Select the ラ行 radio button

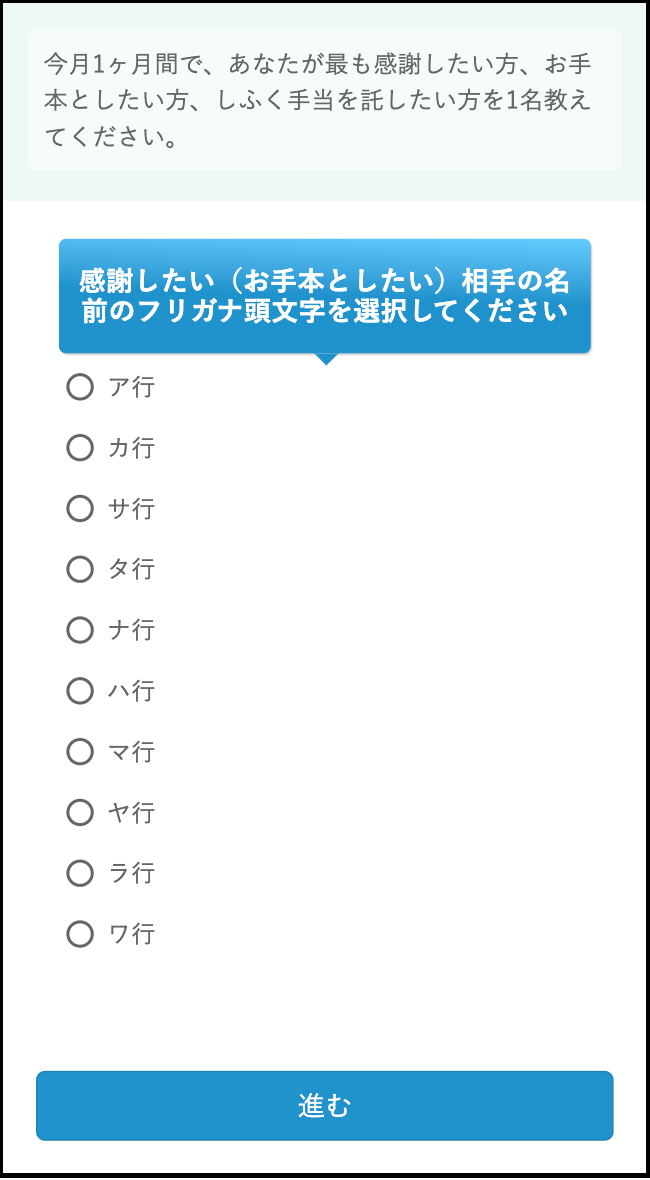pyautogui.click(x=80, y=873)
